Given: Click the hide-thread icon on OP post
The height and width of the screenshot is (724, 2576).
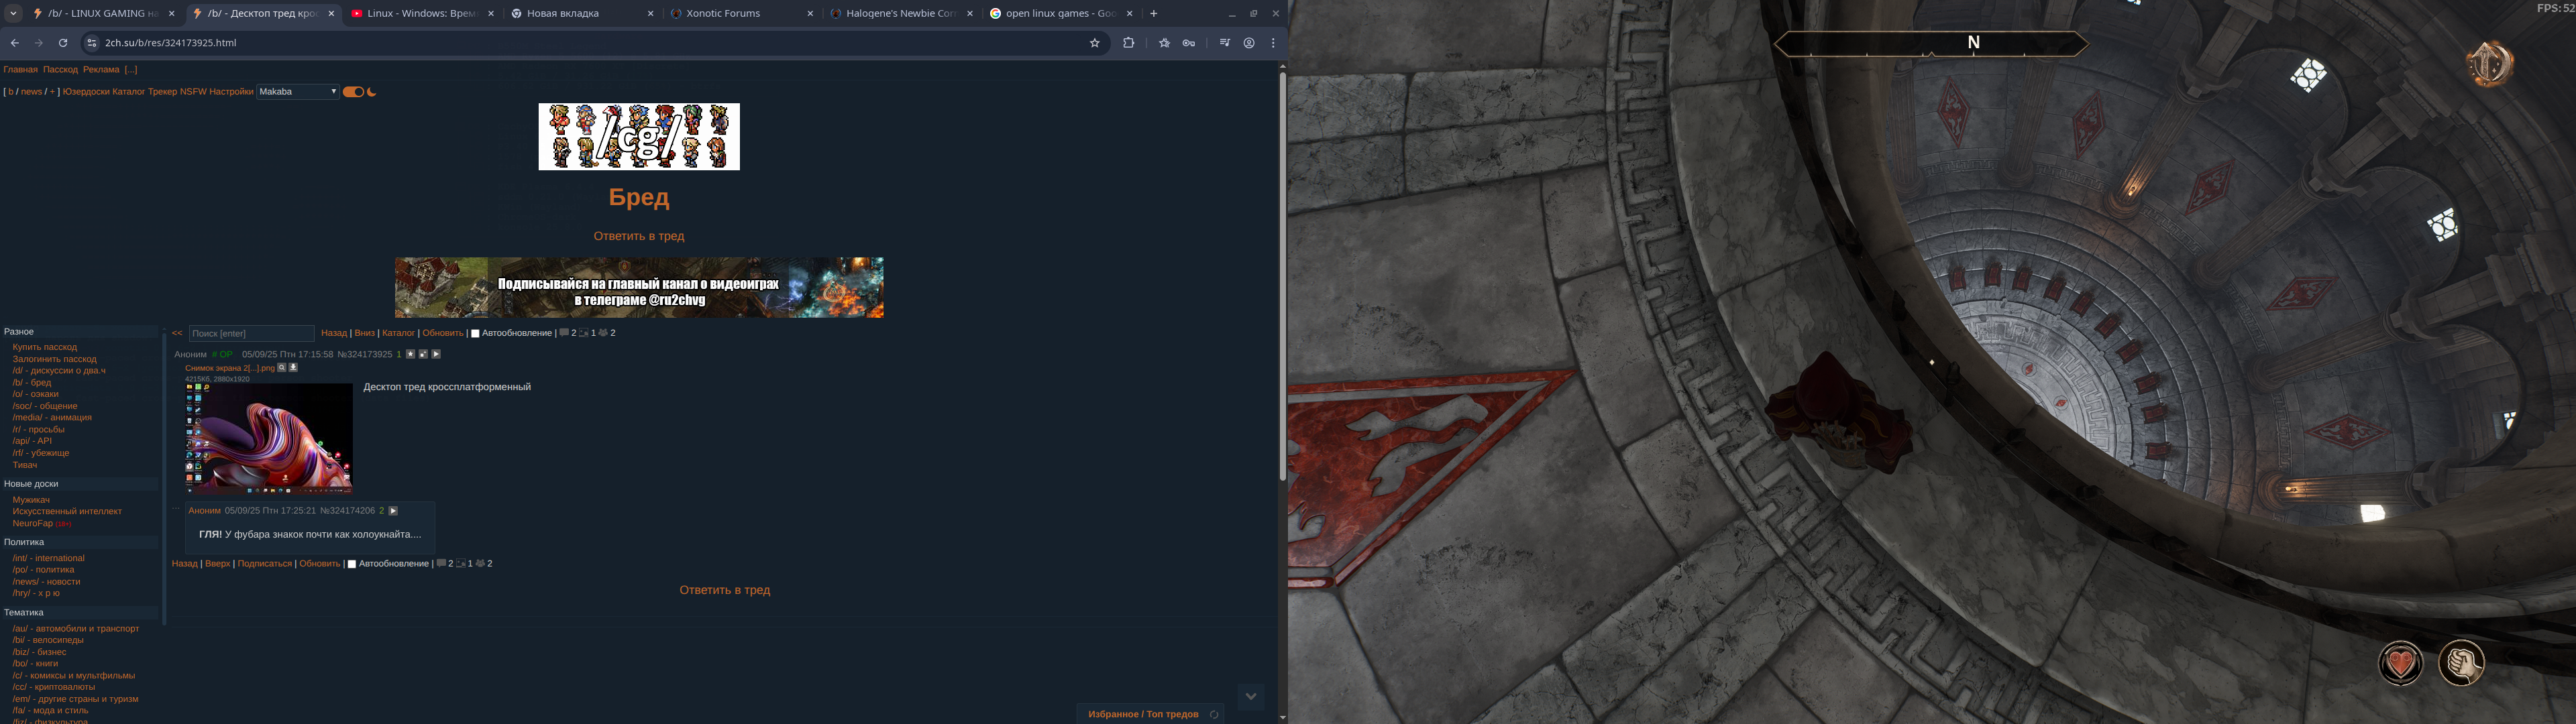Looking at the screenshot, I should coord(423,354).
